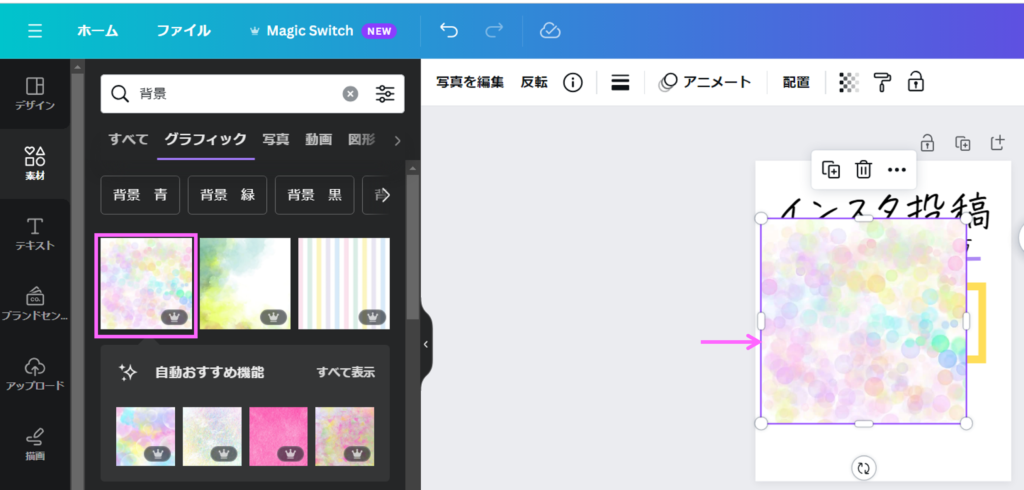1024x490 pixels.
Task: Click the copy style paint roller icon
Action: tap(882, 82)
